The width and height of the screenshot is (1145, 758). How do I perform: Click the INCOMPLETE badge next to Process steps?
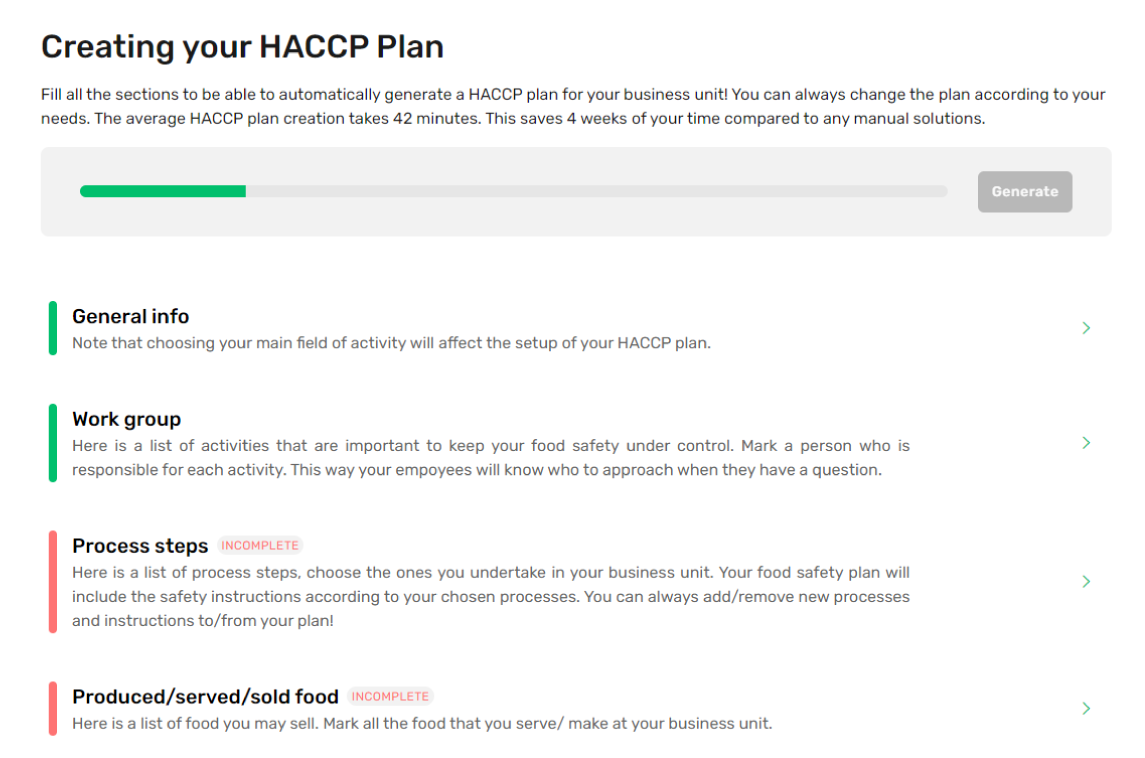[260, 545]
